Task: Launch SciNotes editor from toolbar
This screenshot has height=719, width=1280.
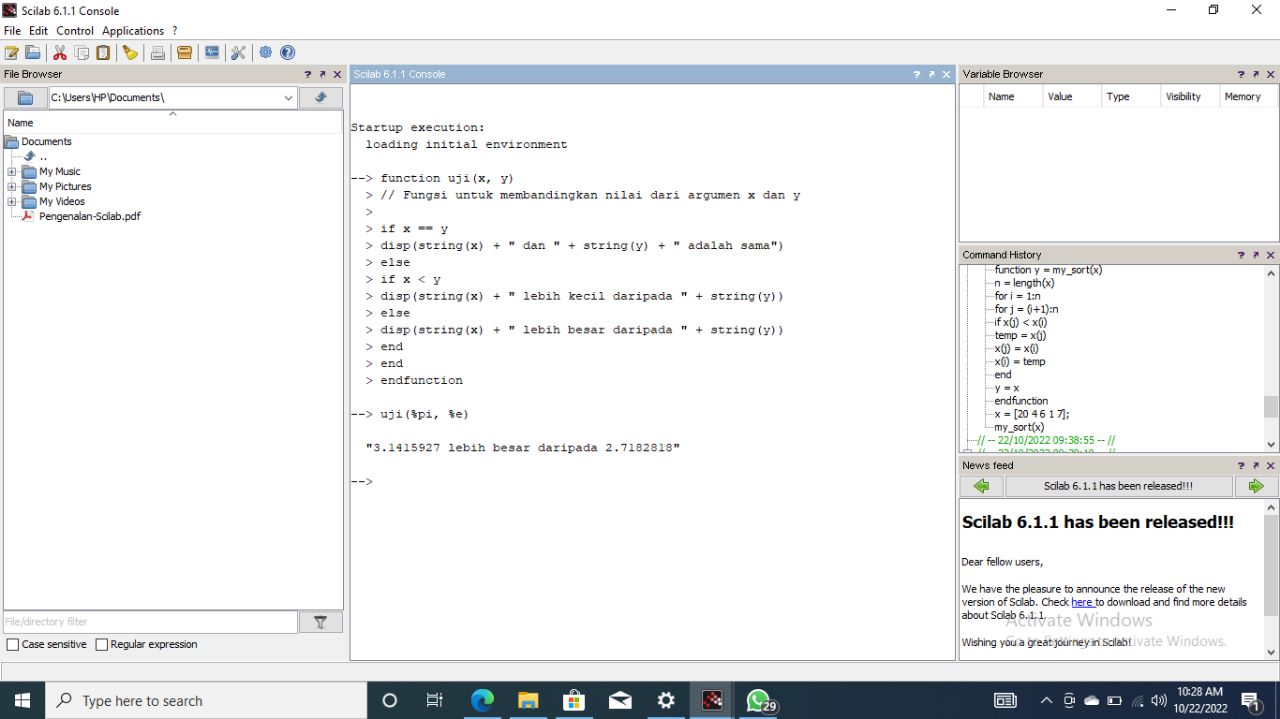Action: click(x=12, y=53)
